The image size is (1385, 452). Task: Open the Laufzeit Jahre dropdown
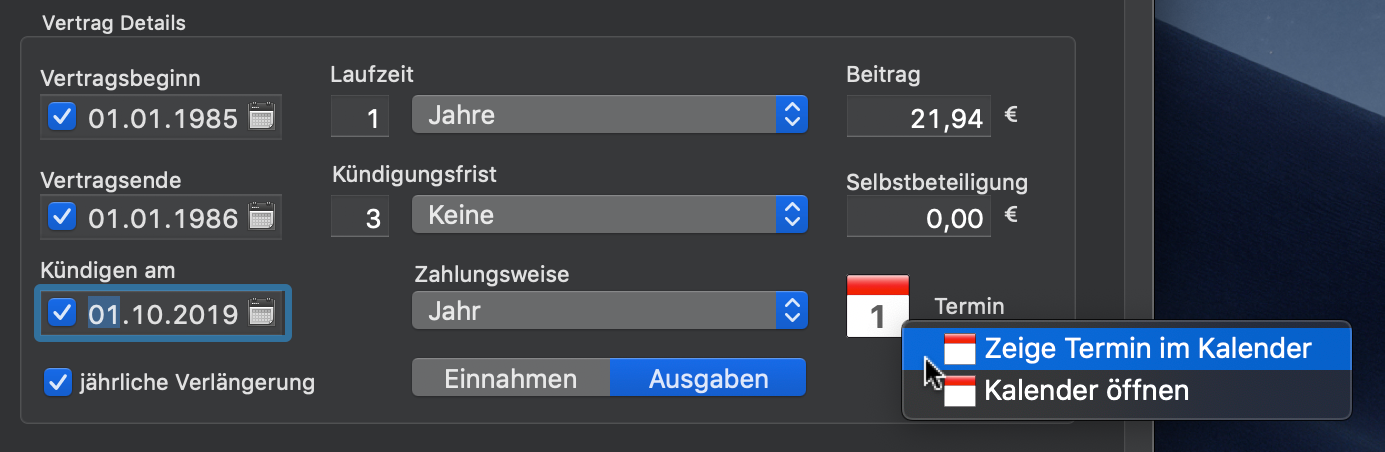(609, 116)
